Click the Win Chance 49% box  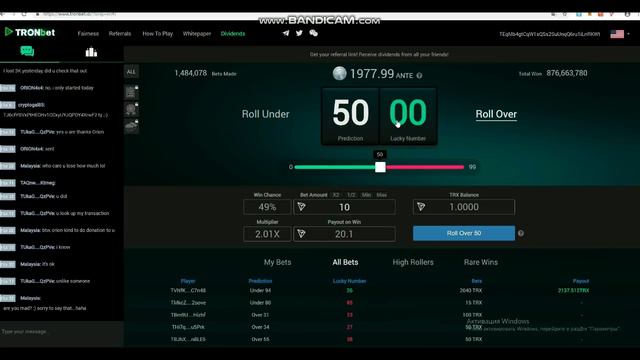tap(267, 207)
